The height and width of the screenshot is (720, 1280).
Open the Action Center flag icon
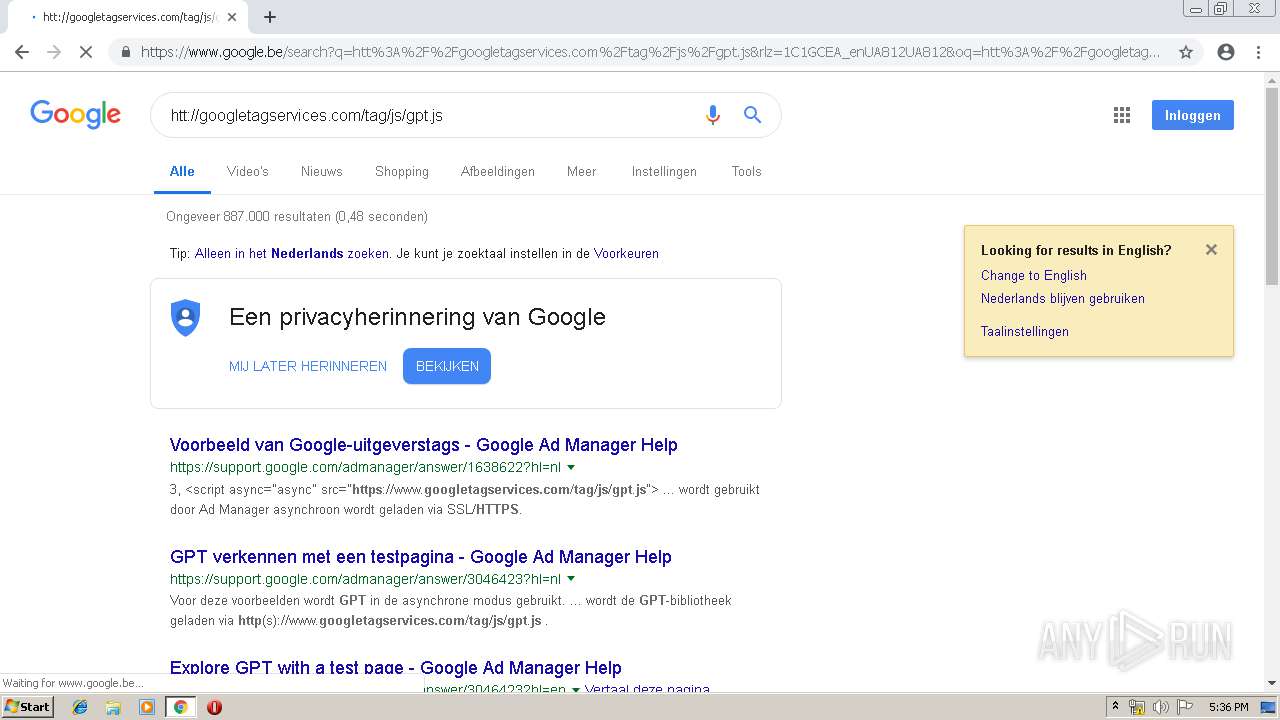[x=1184, y=707]
